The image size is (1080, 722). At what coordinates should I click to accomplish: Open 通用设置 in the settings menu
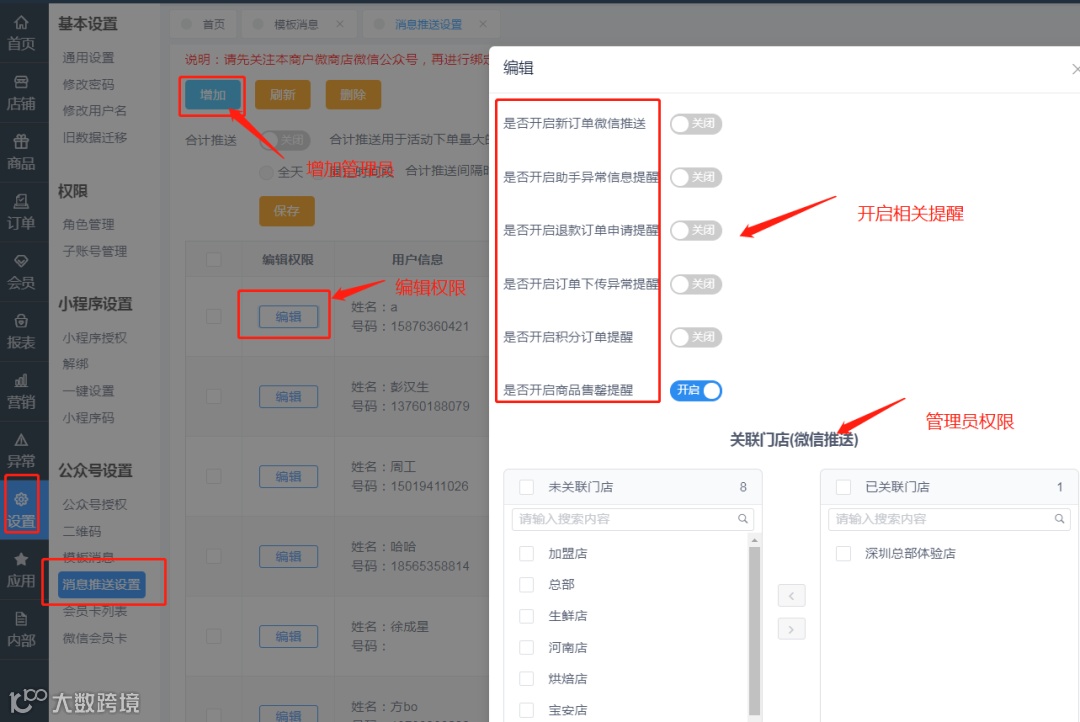coord(88,58)
